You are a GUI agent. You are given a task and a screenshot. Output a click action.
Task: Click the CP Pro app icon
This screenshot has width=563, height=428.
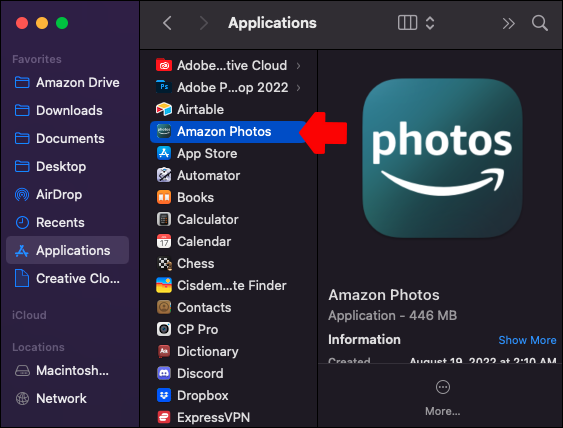(x=164, y=329)
